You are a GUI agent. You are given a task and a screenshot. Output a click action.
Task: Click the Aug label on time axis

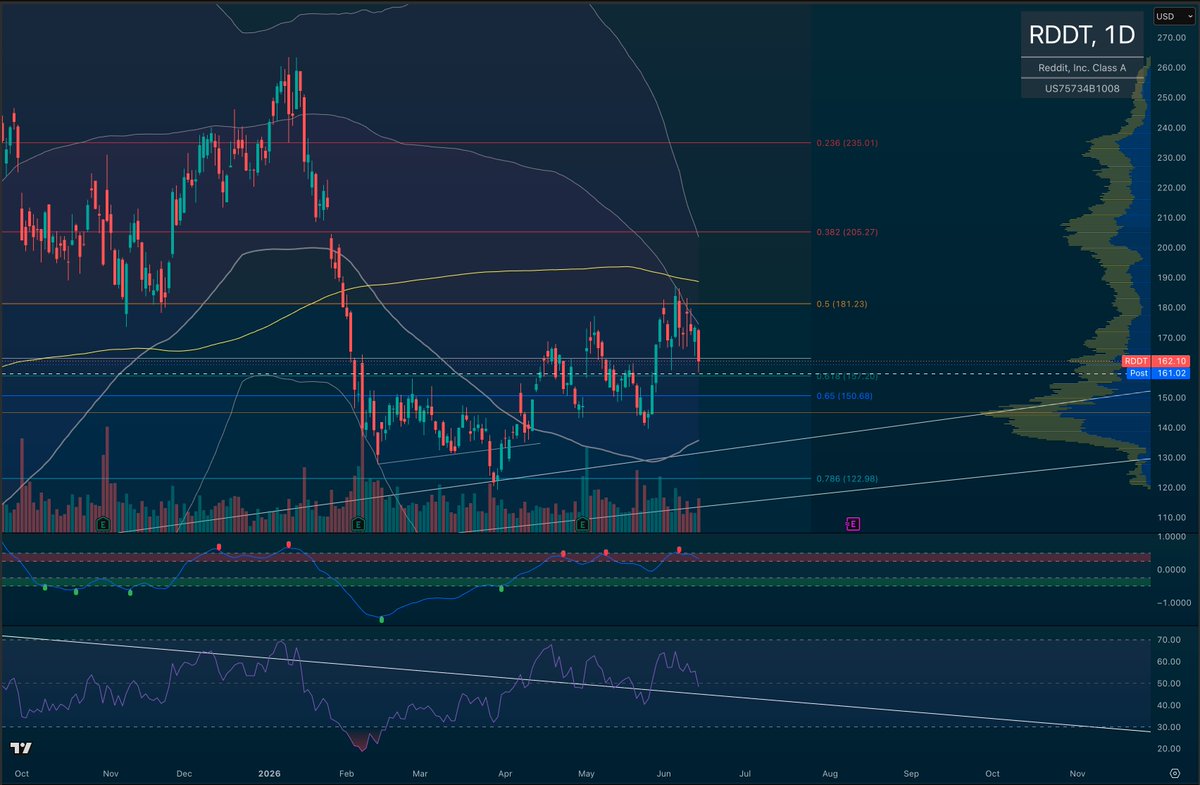click(830, 774)
